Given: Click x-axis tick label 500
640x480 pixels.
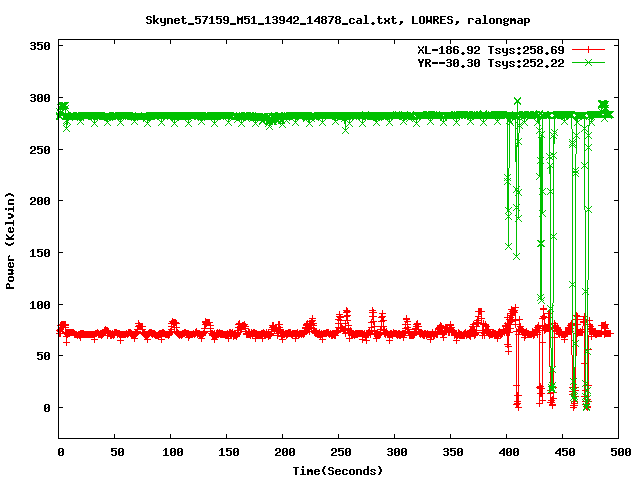Looking at the screenshot, I should [x=620, y=452].
